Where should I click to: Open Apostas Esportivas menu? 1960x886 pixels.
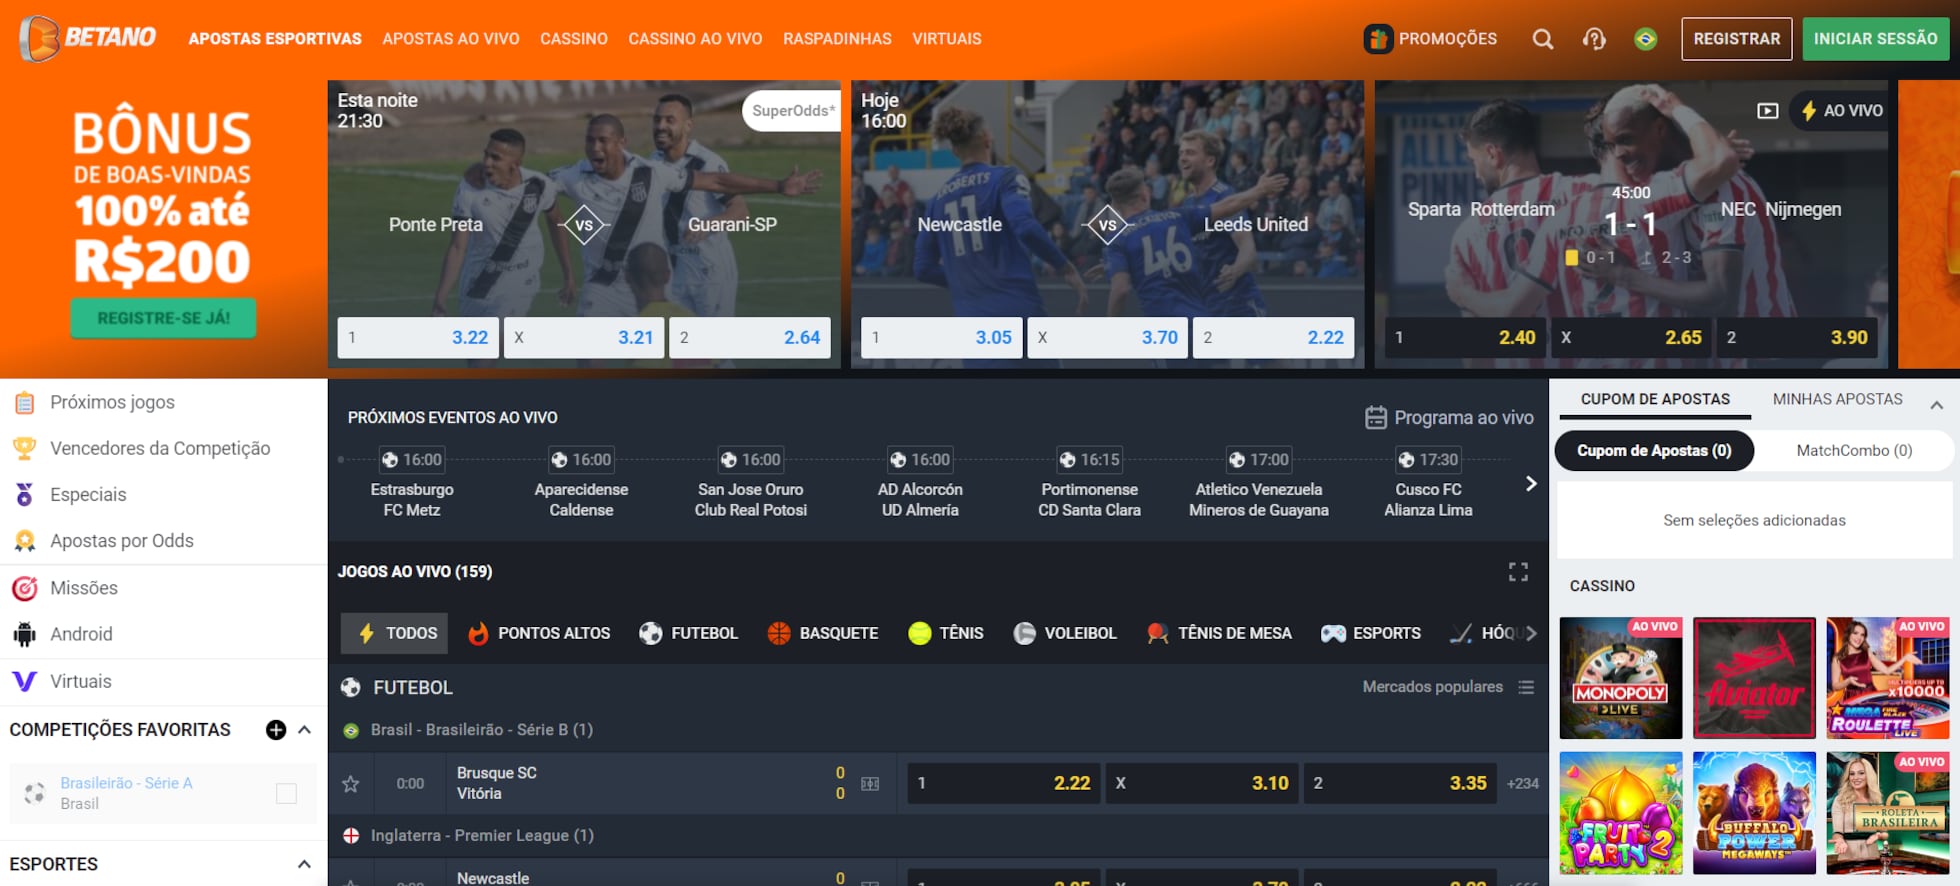click(x=275, y=39)
